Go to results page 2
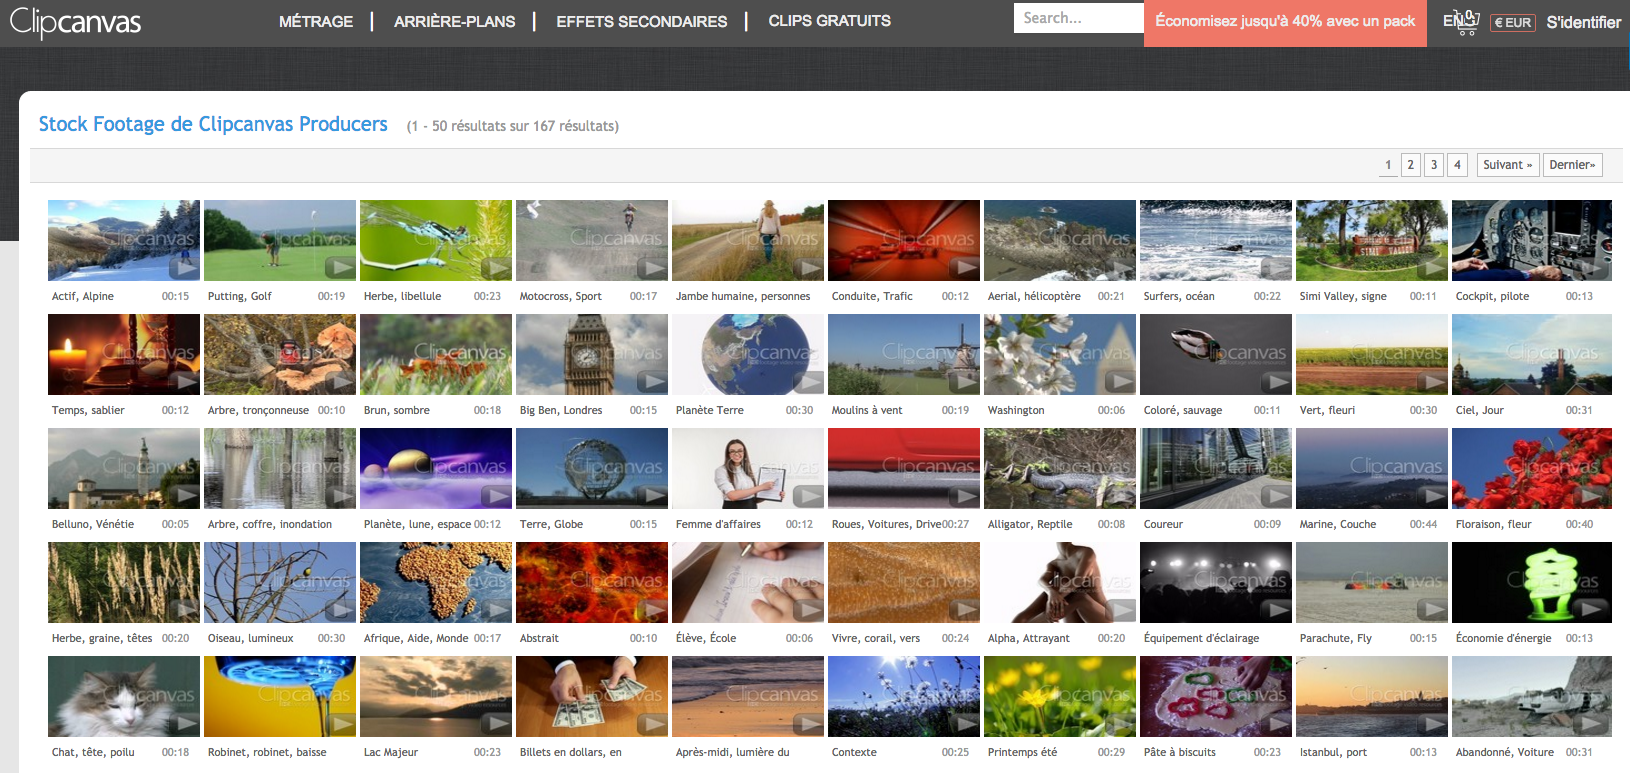 tap(1411, 165)
